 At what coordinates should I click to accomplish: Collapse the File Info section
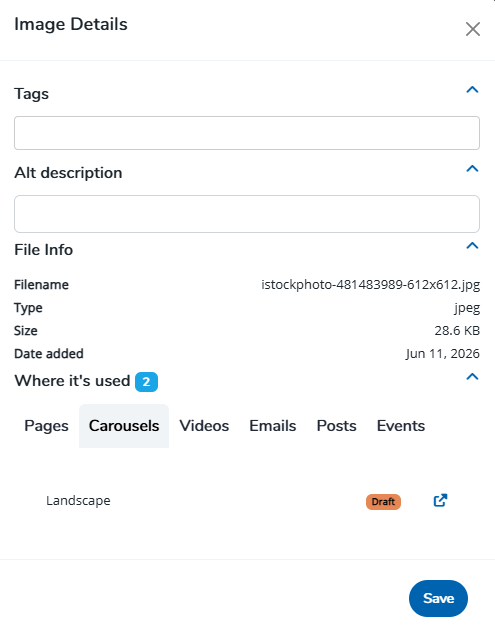pyautogui.click(x=472, y=245)
